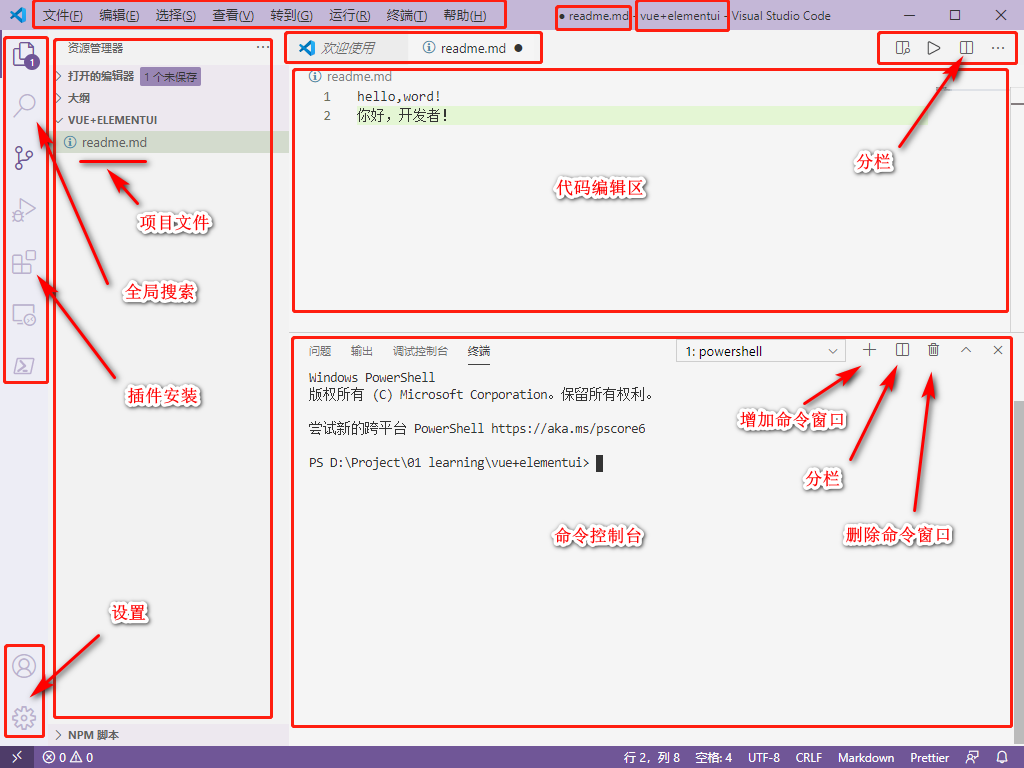Click the VS Code logo in title bar
The width and height of the screenshot is (1024, 768).
point(18,14)
